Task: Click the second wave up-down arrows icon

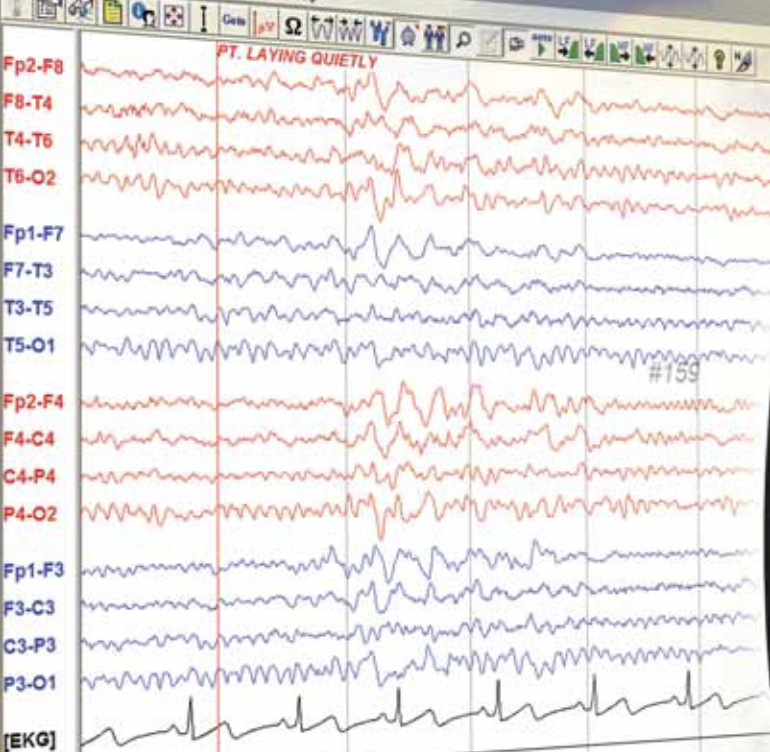Action: point(694,58)
